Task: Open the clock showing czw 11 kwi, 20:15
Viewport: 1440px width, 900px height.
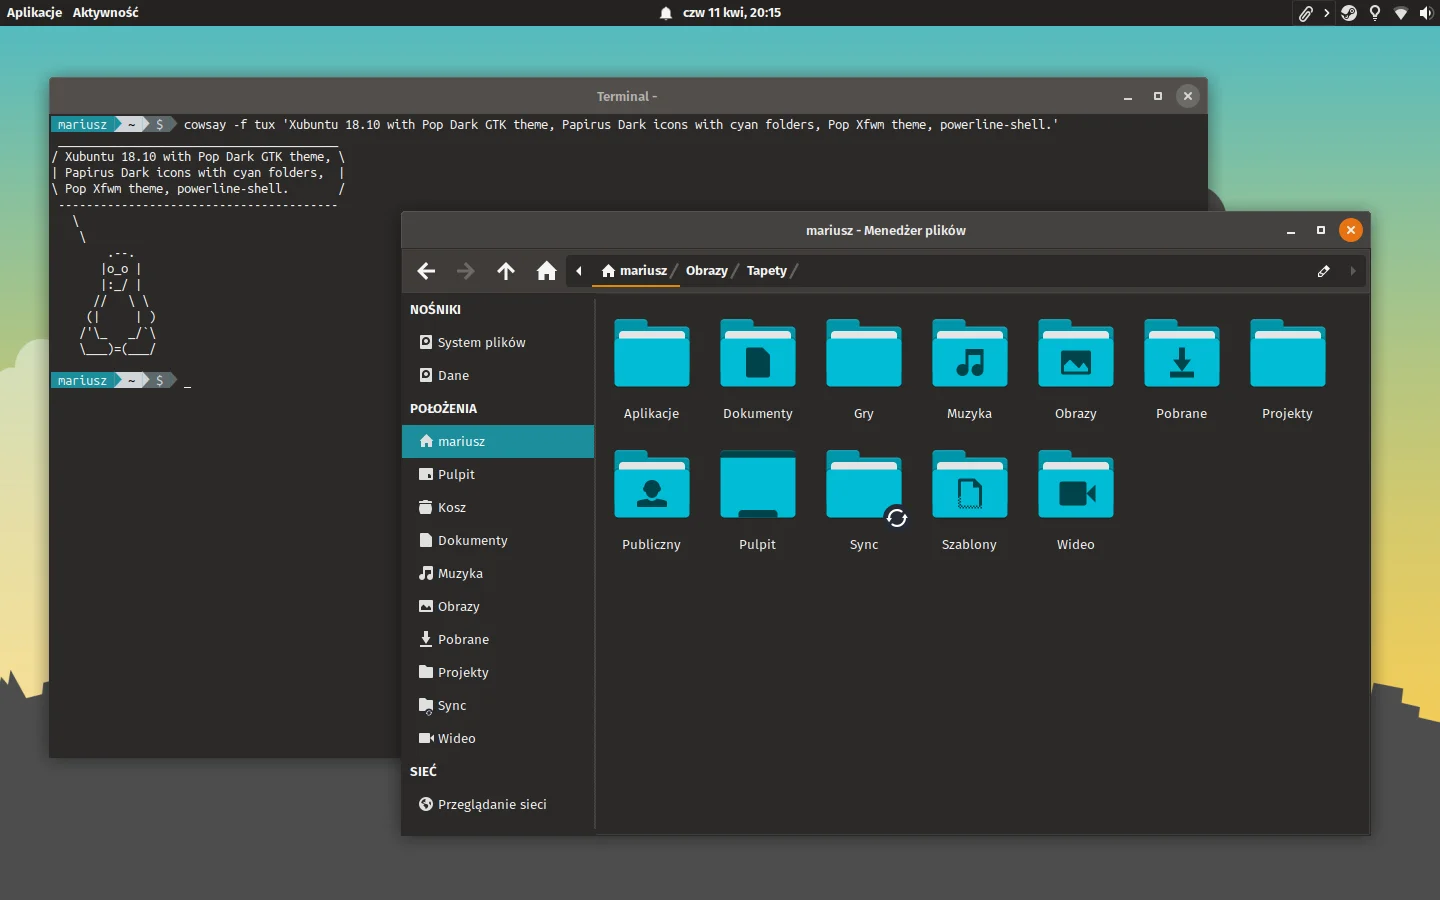Action: pyautogui.click(x=732, y=13)
